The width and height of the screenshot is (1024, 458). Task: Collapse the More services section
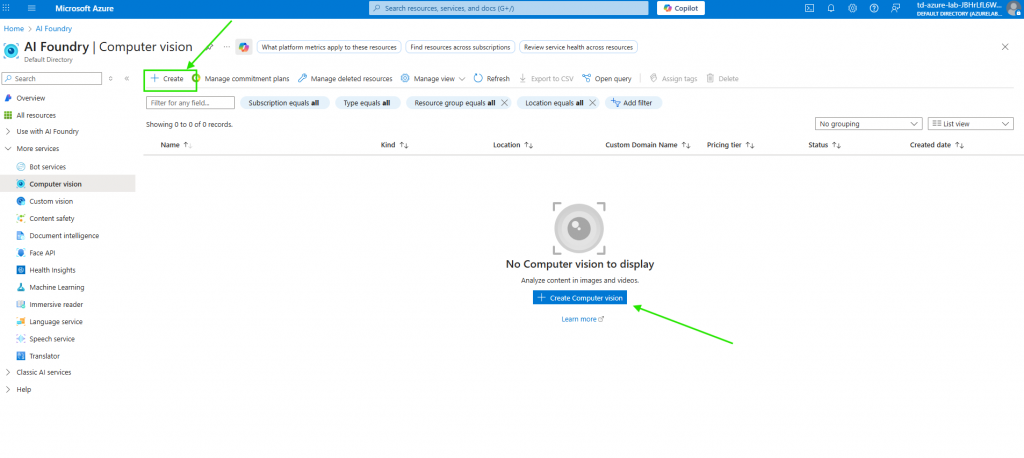point(37,149)
